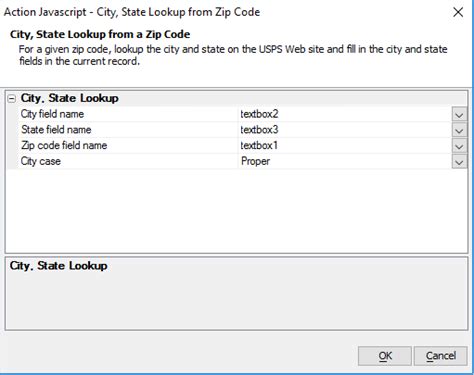This screenshot has width=474, height=375.
Task: Select the Zip code field name row label
Action: click(64, 145)
